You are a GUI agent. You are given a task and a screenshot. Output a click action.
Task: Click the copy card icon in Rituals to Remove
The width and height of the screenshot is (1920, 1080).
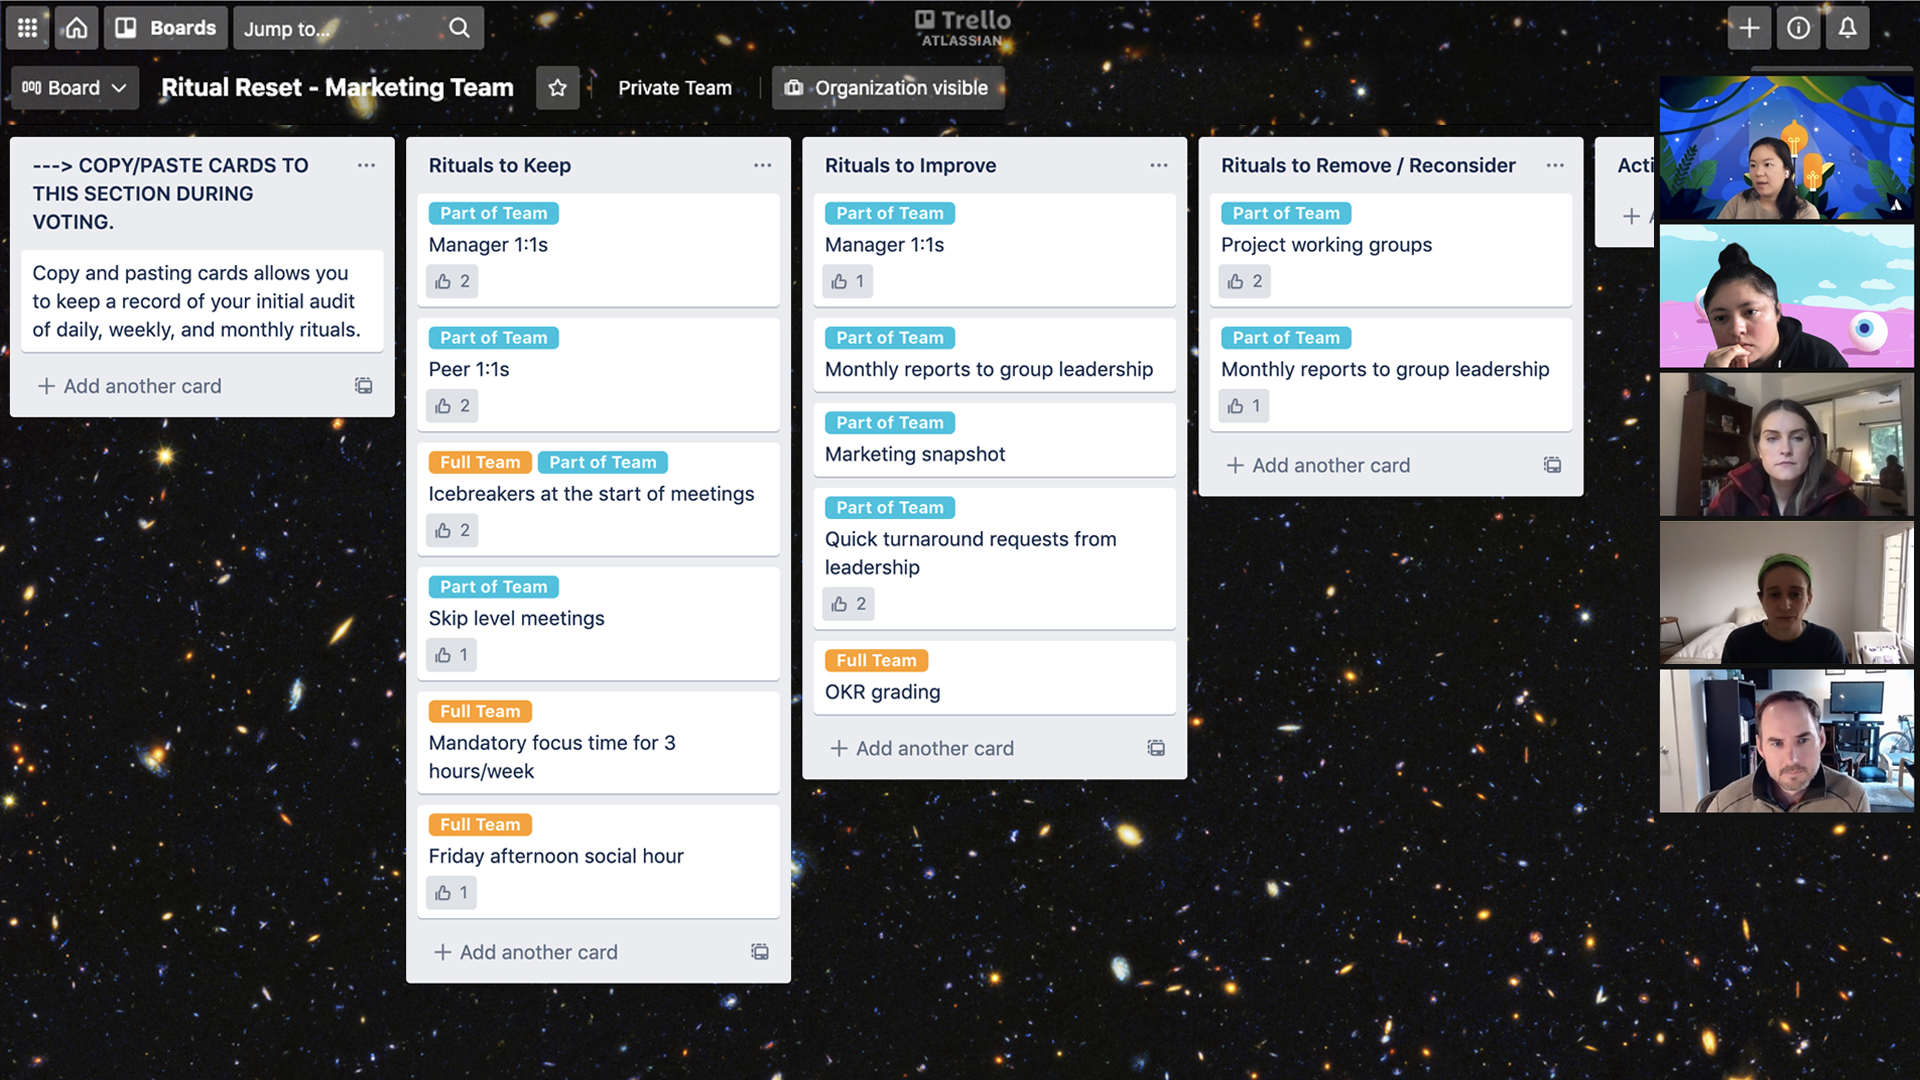1552,464
